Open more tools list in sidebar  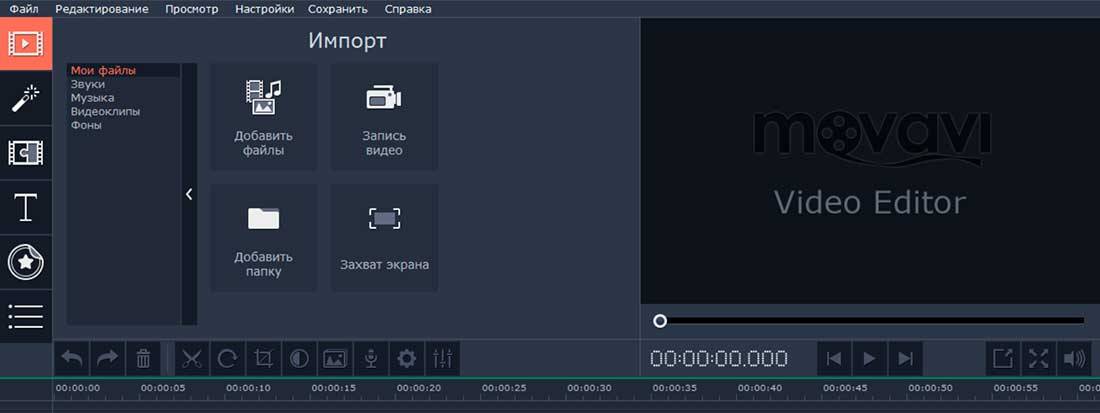point(25,315)
